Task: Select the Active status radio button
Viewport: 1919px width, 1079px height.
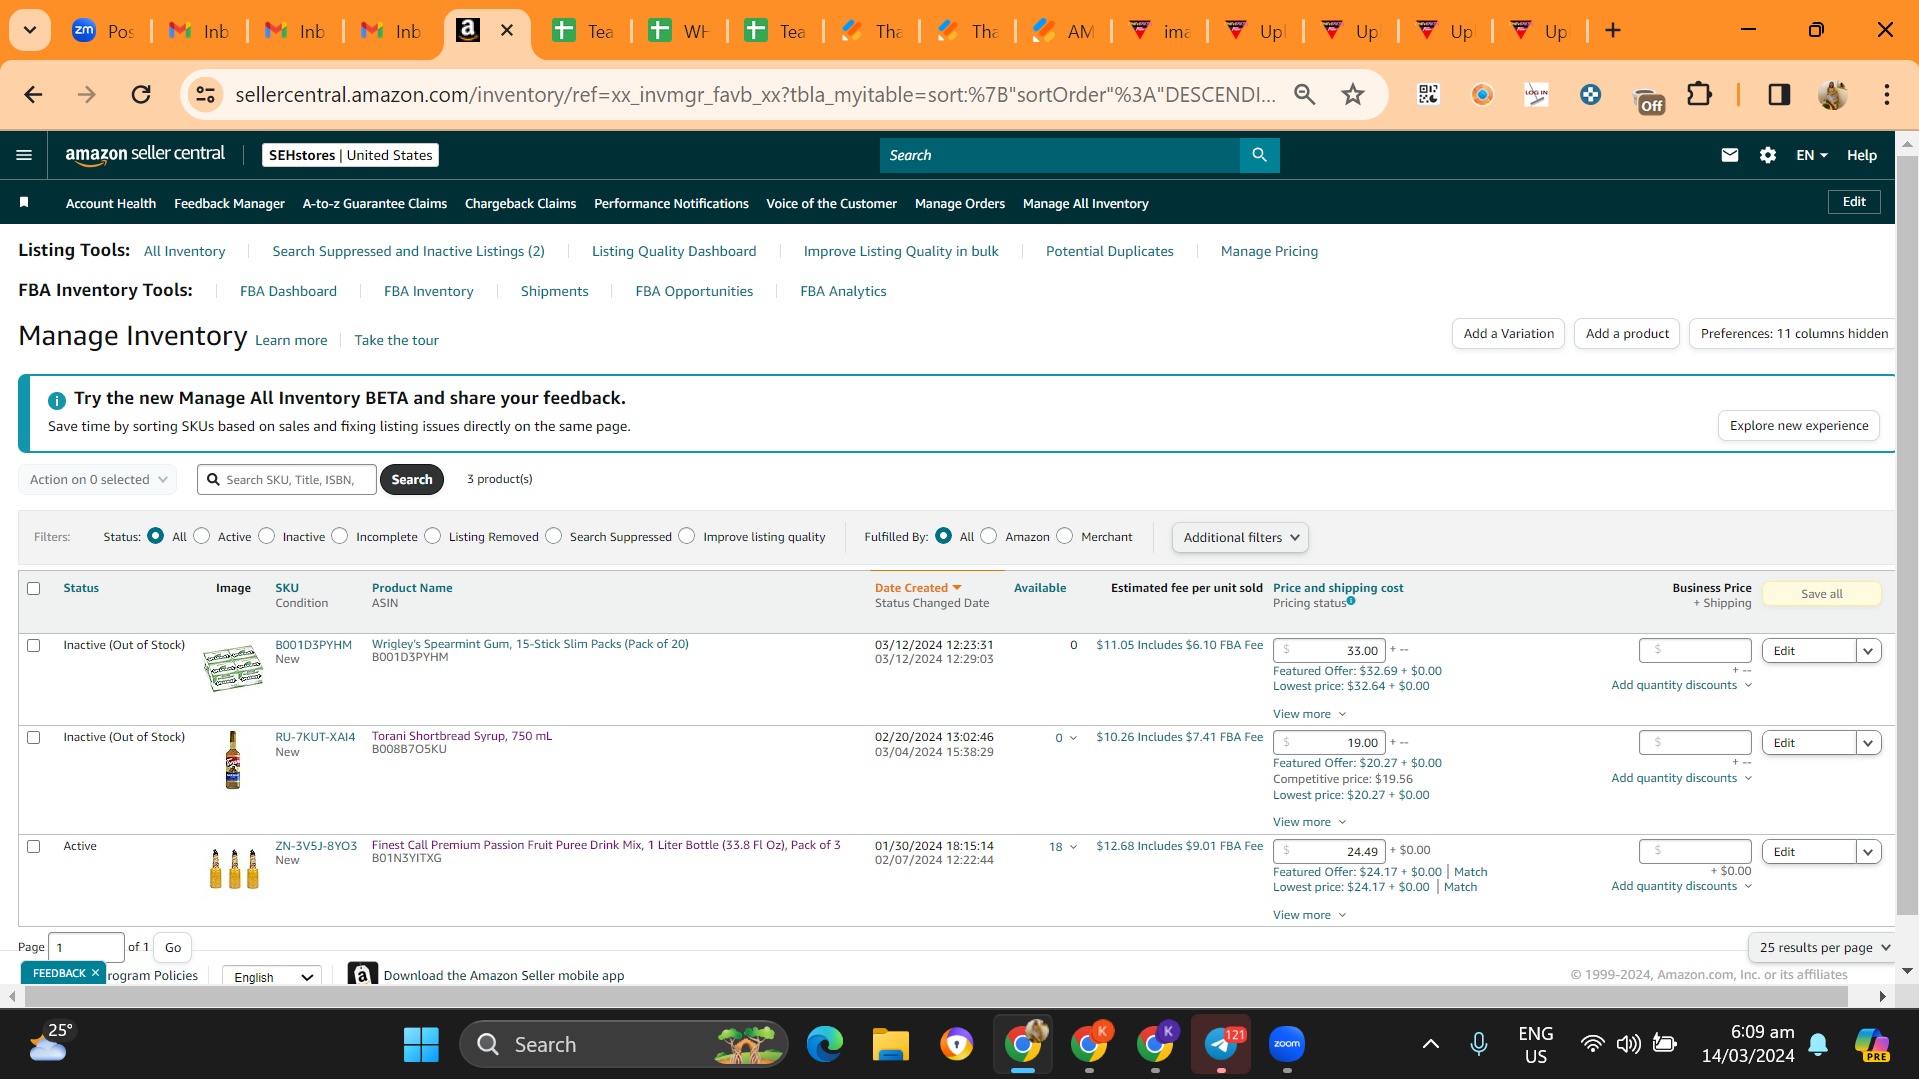Action: click(x=202, y=536)
